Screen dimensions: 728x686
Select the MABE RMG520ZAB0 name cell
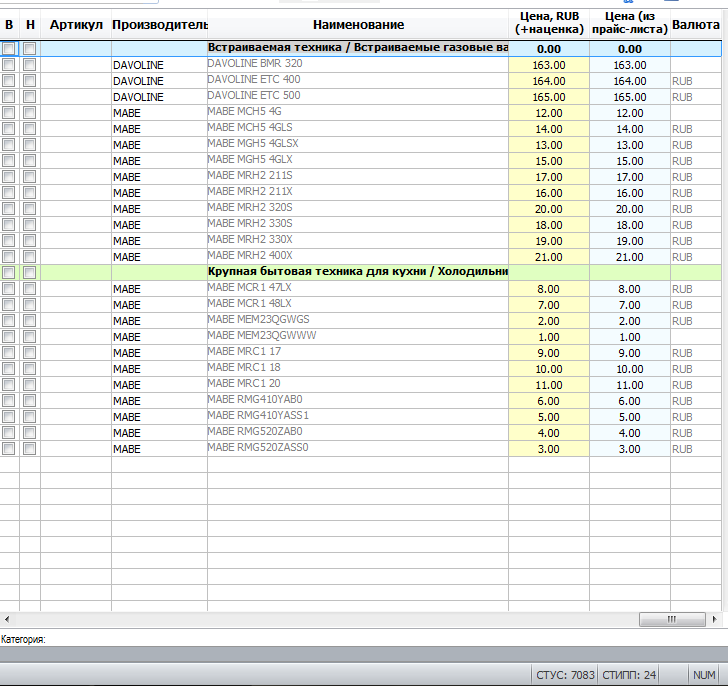click(x=358, y=433)
